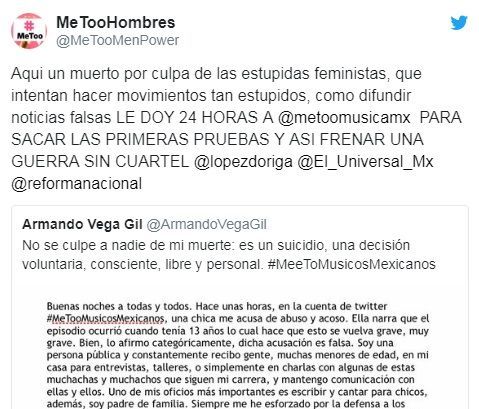Open quoted author name Armando Vega Gil

(x=82, y=224)
